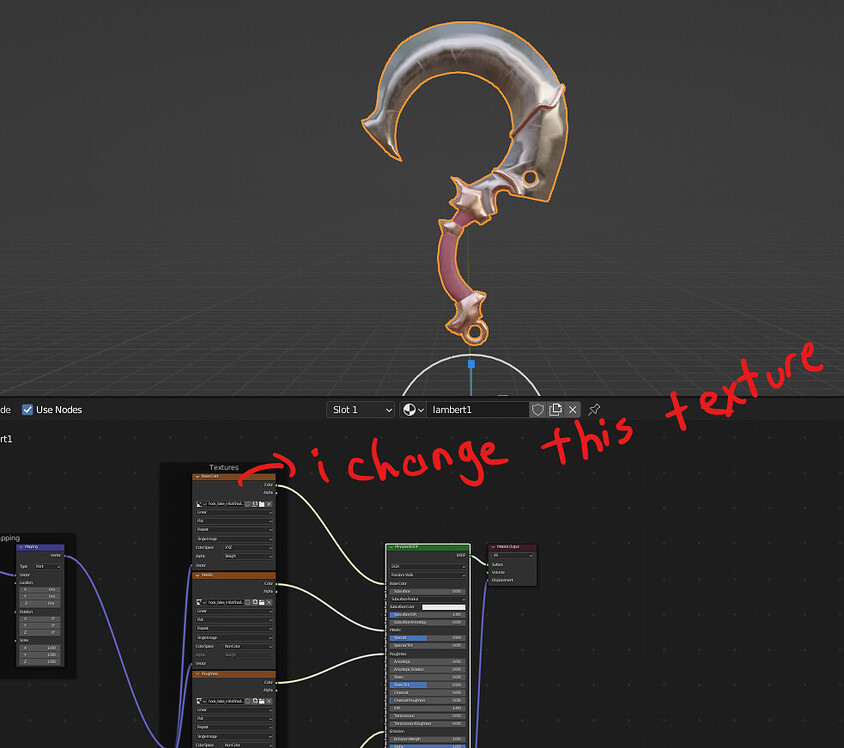This screenshot has height=748, width=844.
Task: Open the Subsurface Radius dropdown in Principled BSDF
Action: [428, 599]
